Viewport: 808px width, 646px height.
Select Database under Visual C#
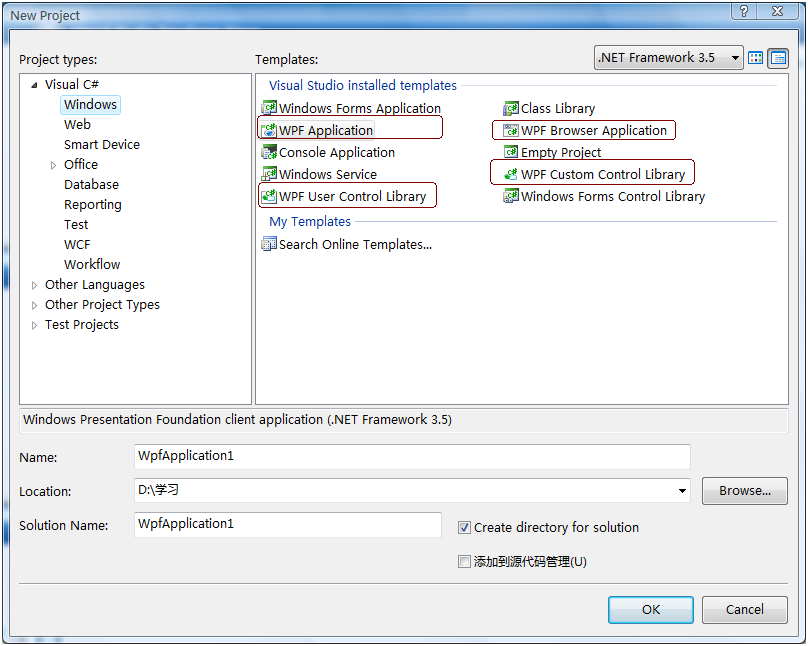(91, 184)
